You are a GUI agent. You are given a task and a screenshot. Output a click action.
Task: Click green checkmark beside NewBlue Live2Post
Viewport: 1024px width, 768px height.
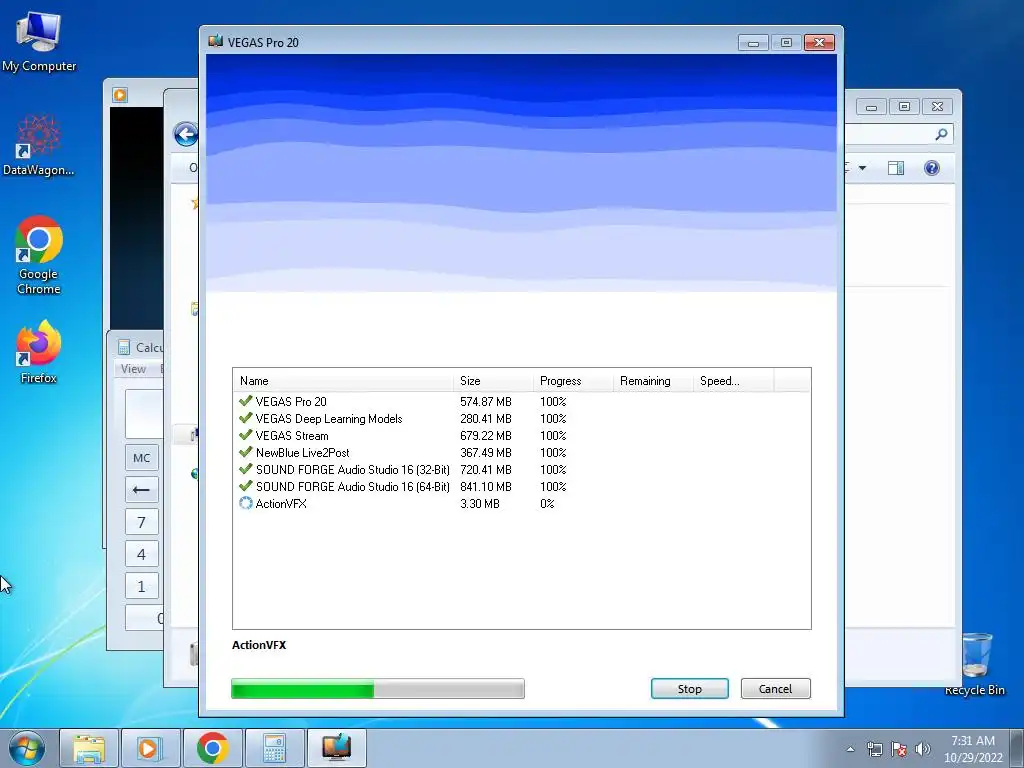pos(246,452)
